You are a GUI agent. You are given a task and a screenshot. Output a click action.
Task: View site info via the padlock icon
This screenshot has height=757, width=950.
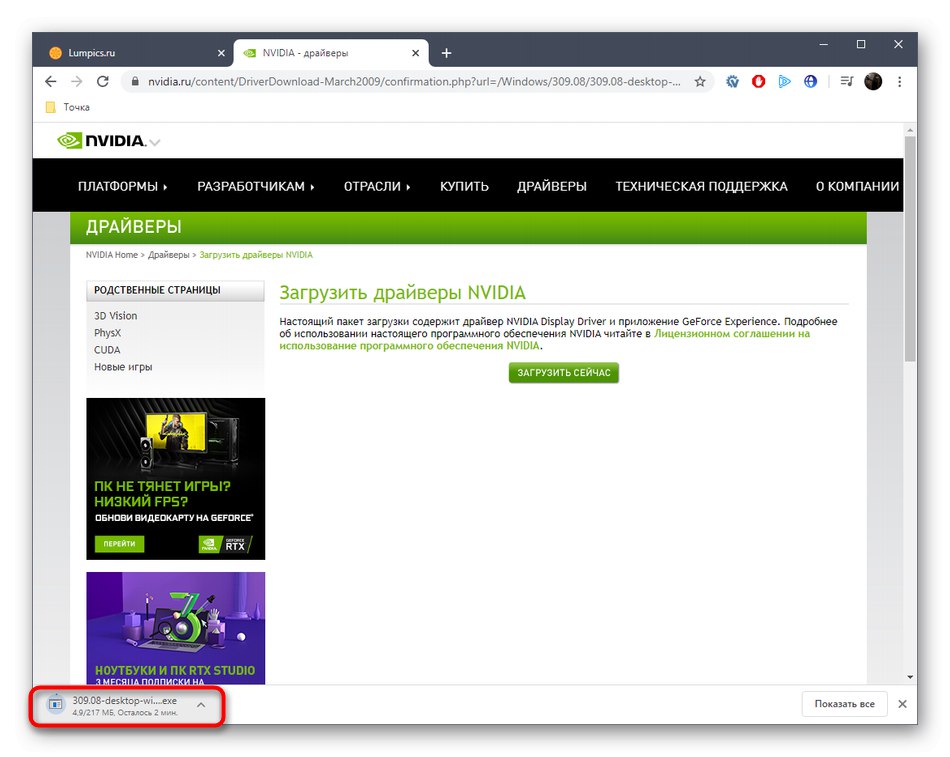[x=135, y=81]
